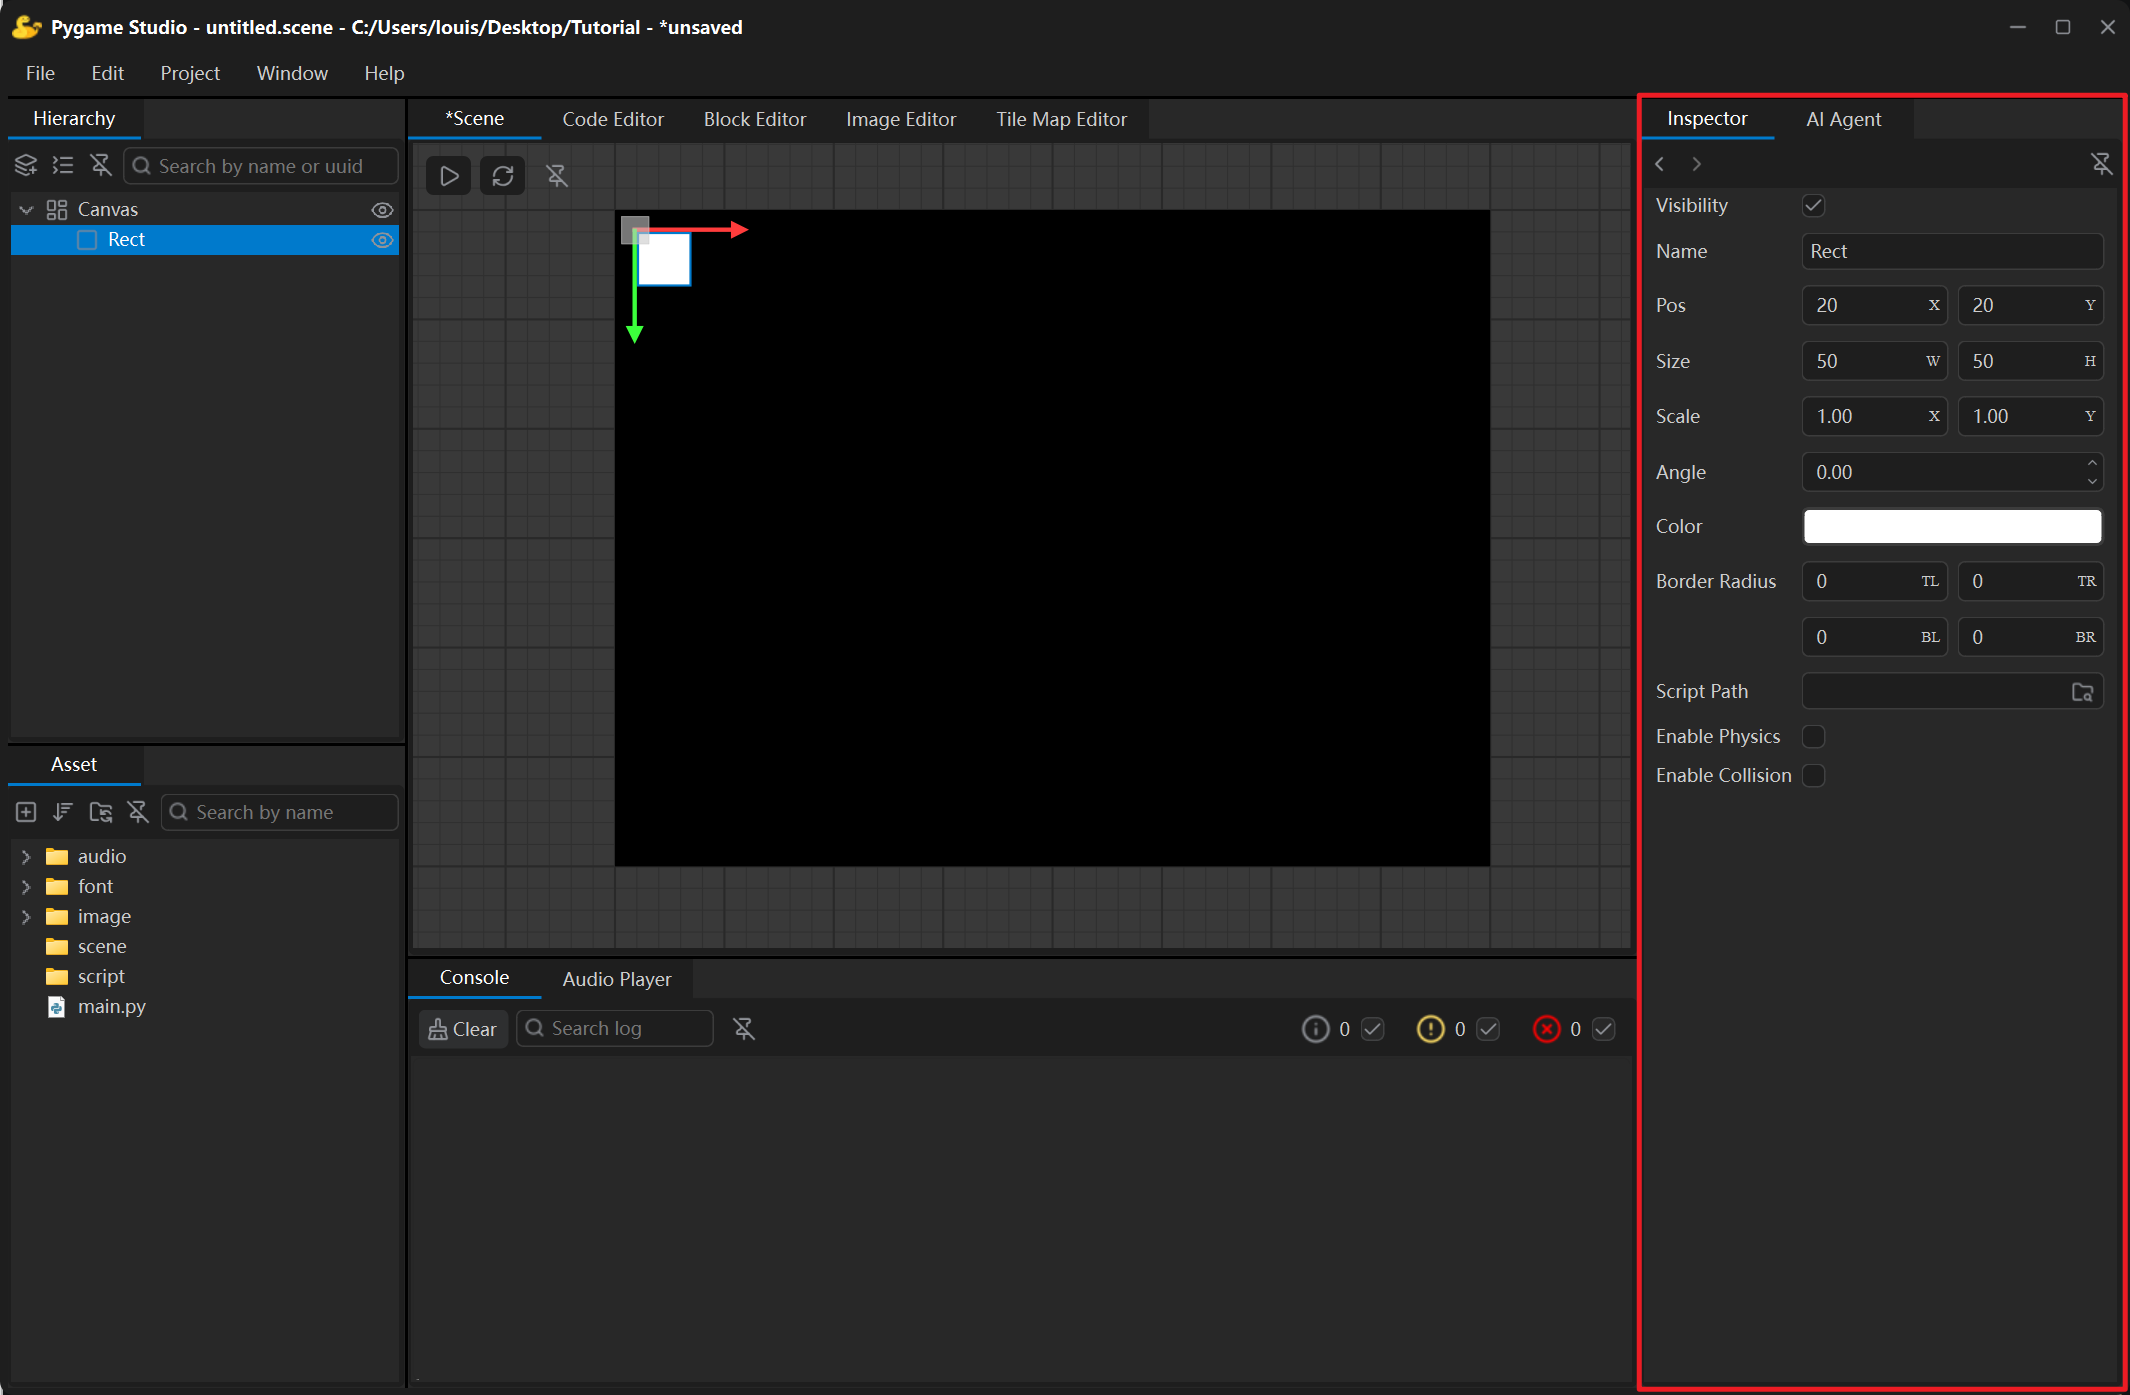This screenshot has width=2130, height=1395.
Task: Click the Play scene button
Action: click(449, 176)
